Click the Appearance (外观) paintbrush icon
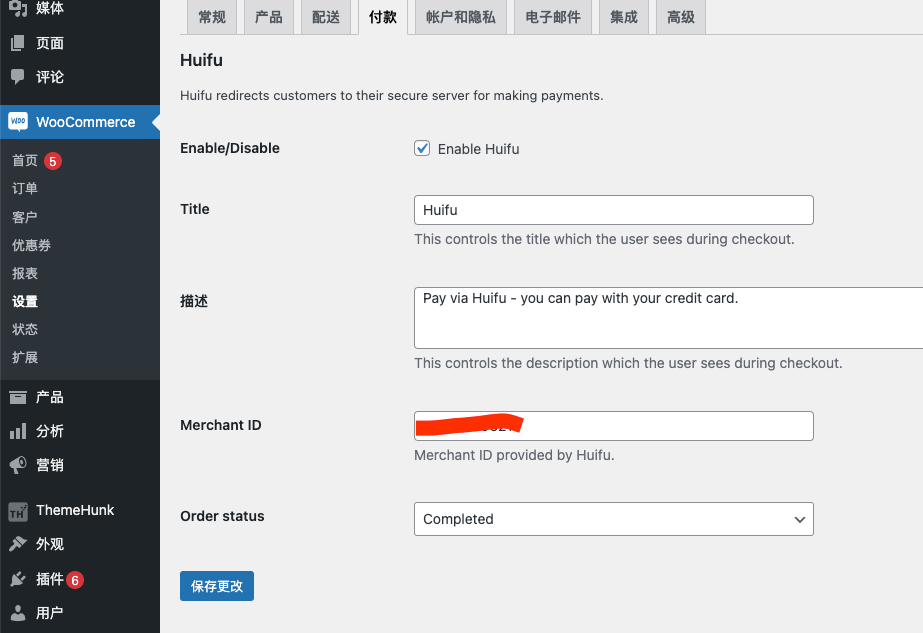Screen dimensions: 923x633 pyautogui.click(x=18, y=543)
